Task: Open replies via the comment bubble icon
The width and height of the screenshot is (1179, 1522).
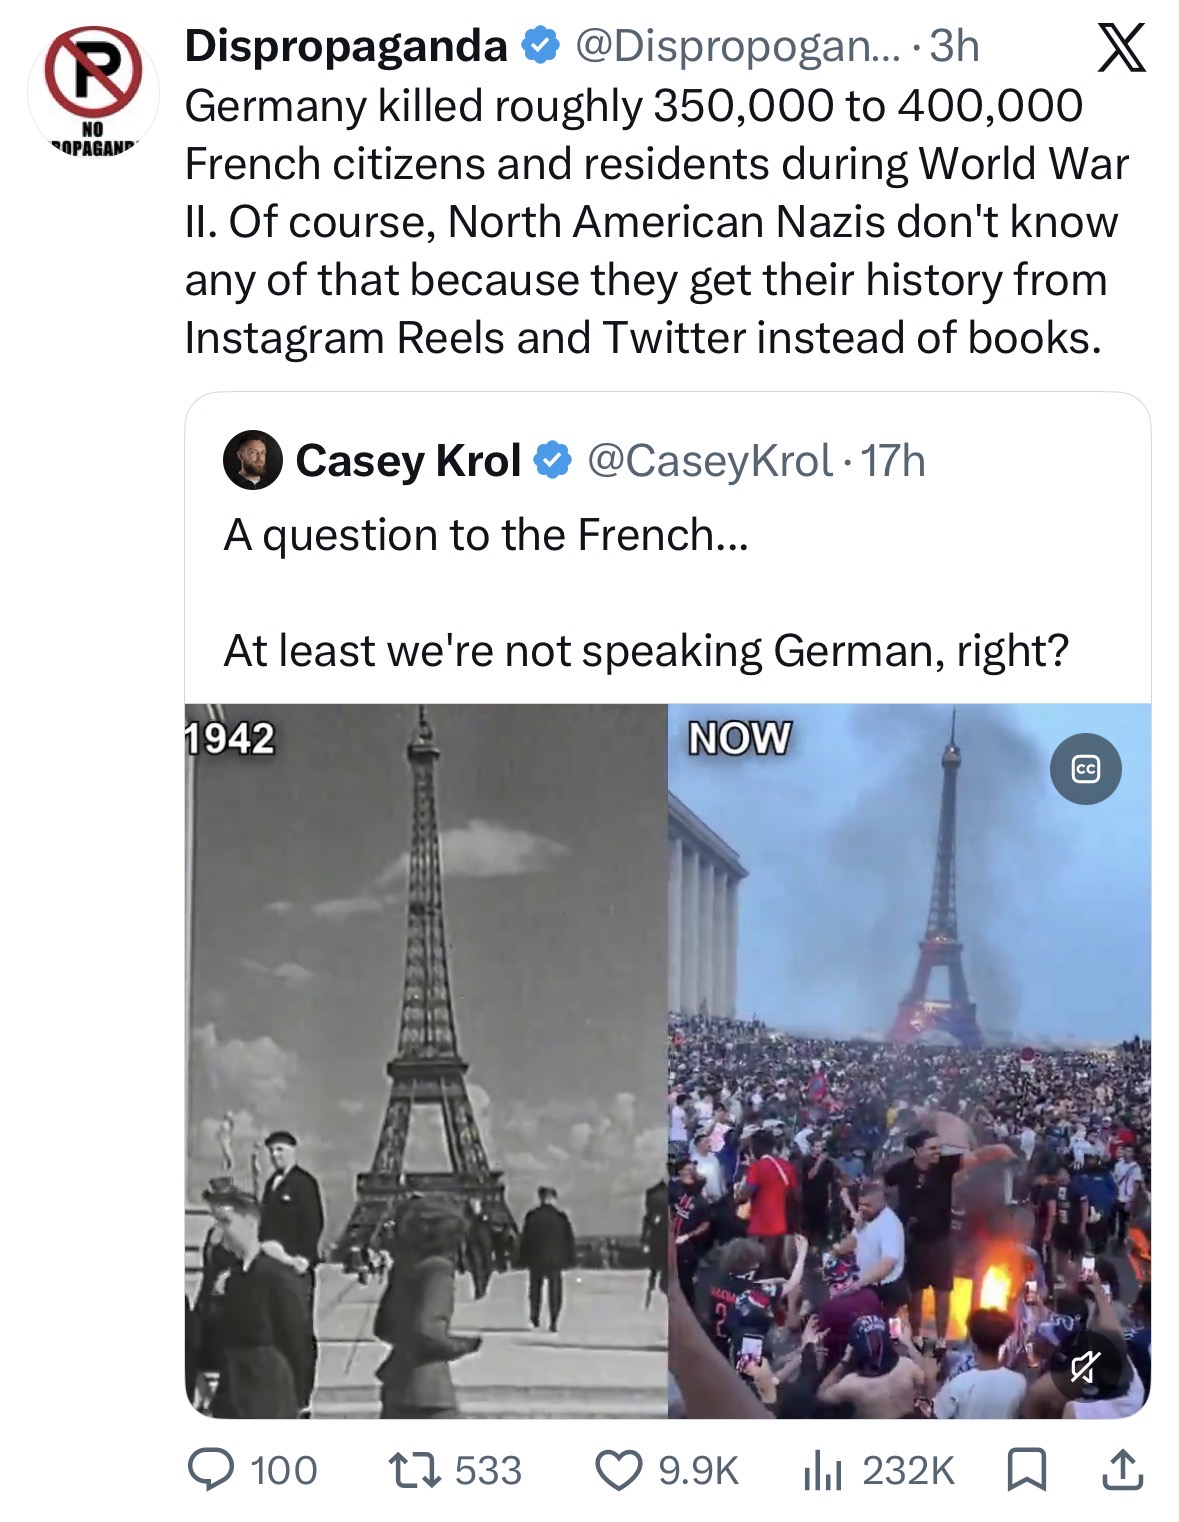Action: pyautogui.click(x=211, y=1470)
